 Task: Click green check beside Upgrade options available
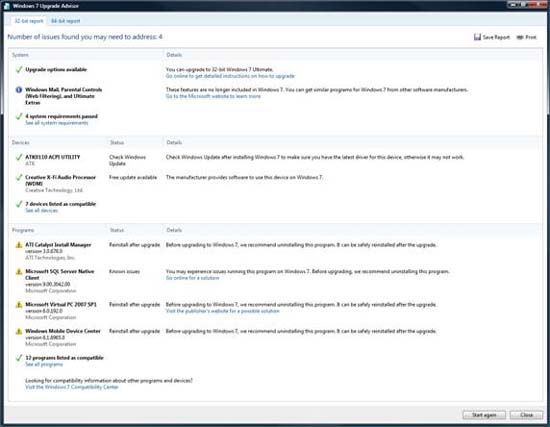coord(19,69)
